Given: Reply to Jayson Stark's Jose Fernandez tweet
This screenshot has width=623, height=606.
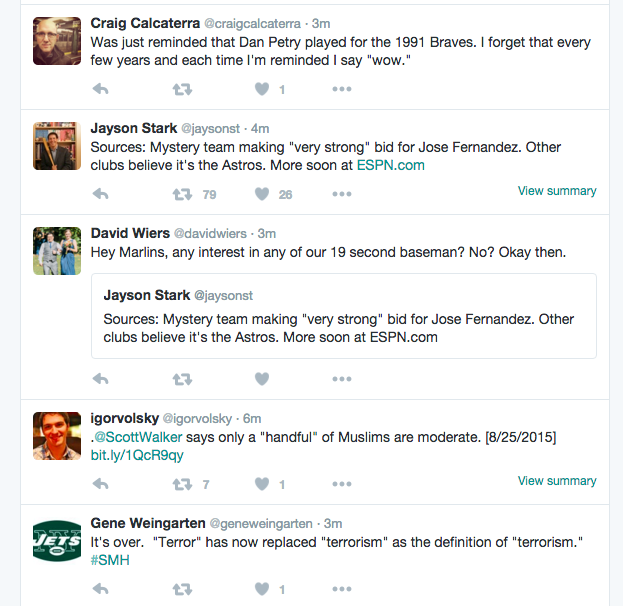Looking at the screenshot, I should click(100, 194).
